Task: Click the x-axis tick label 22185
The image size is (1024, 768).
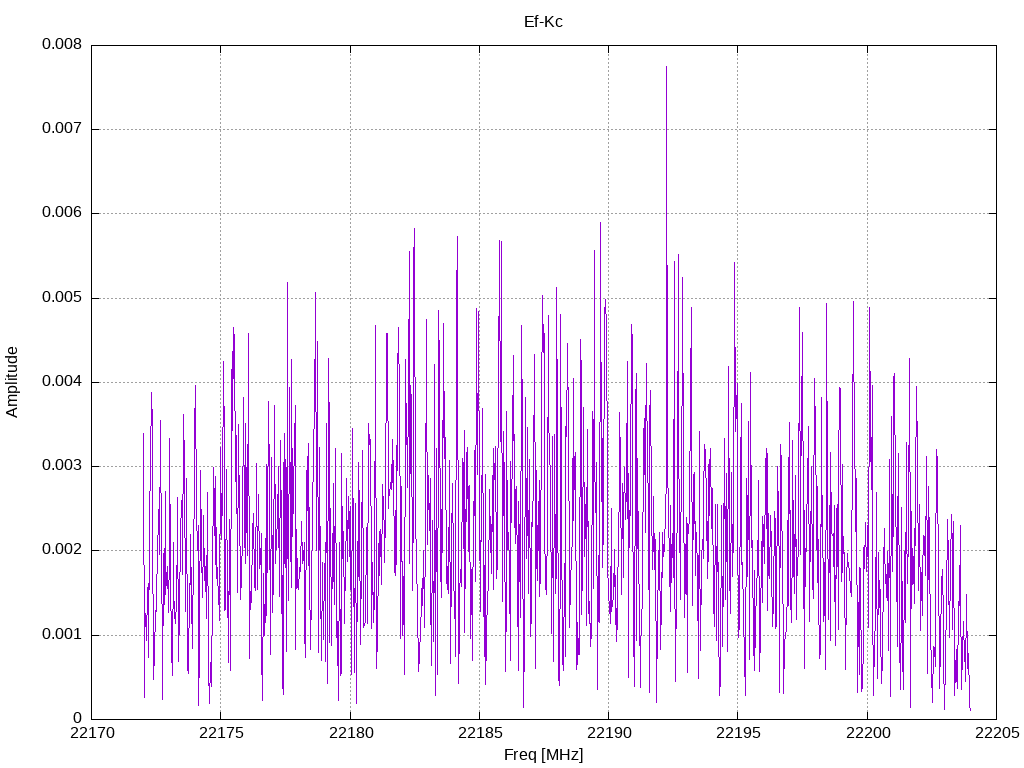Action: pyautogui.click(x=480, y=733)
